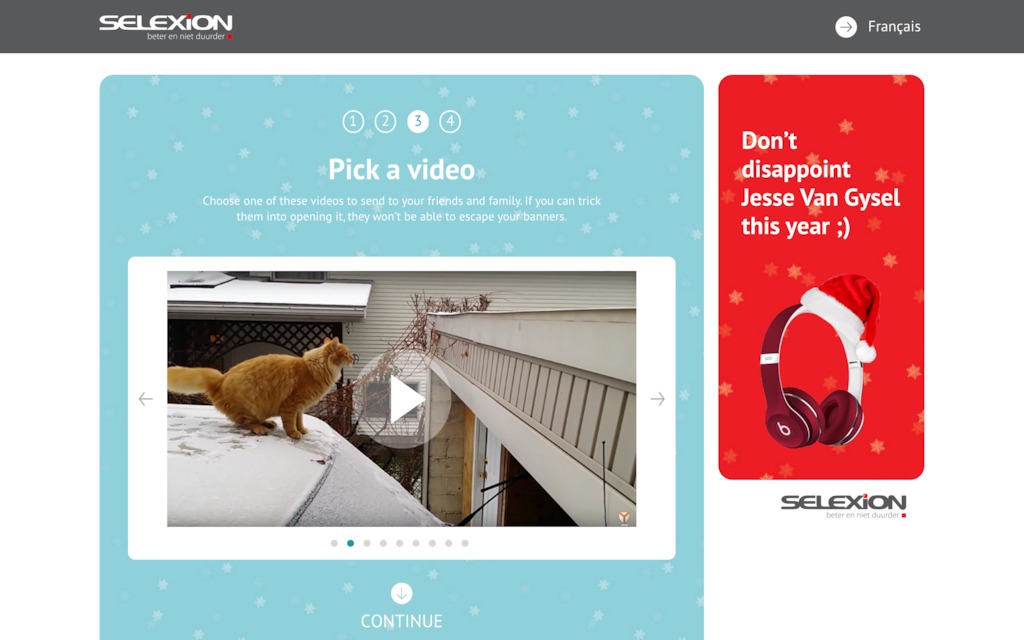The width and height of the screenshot is (1024, 640).
Task: Click the CONTINUE button
Action: [x=402, y=621]
